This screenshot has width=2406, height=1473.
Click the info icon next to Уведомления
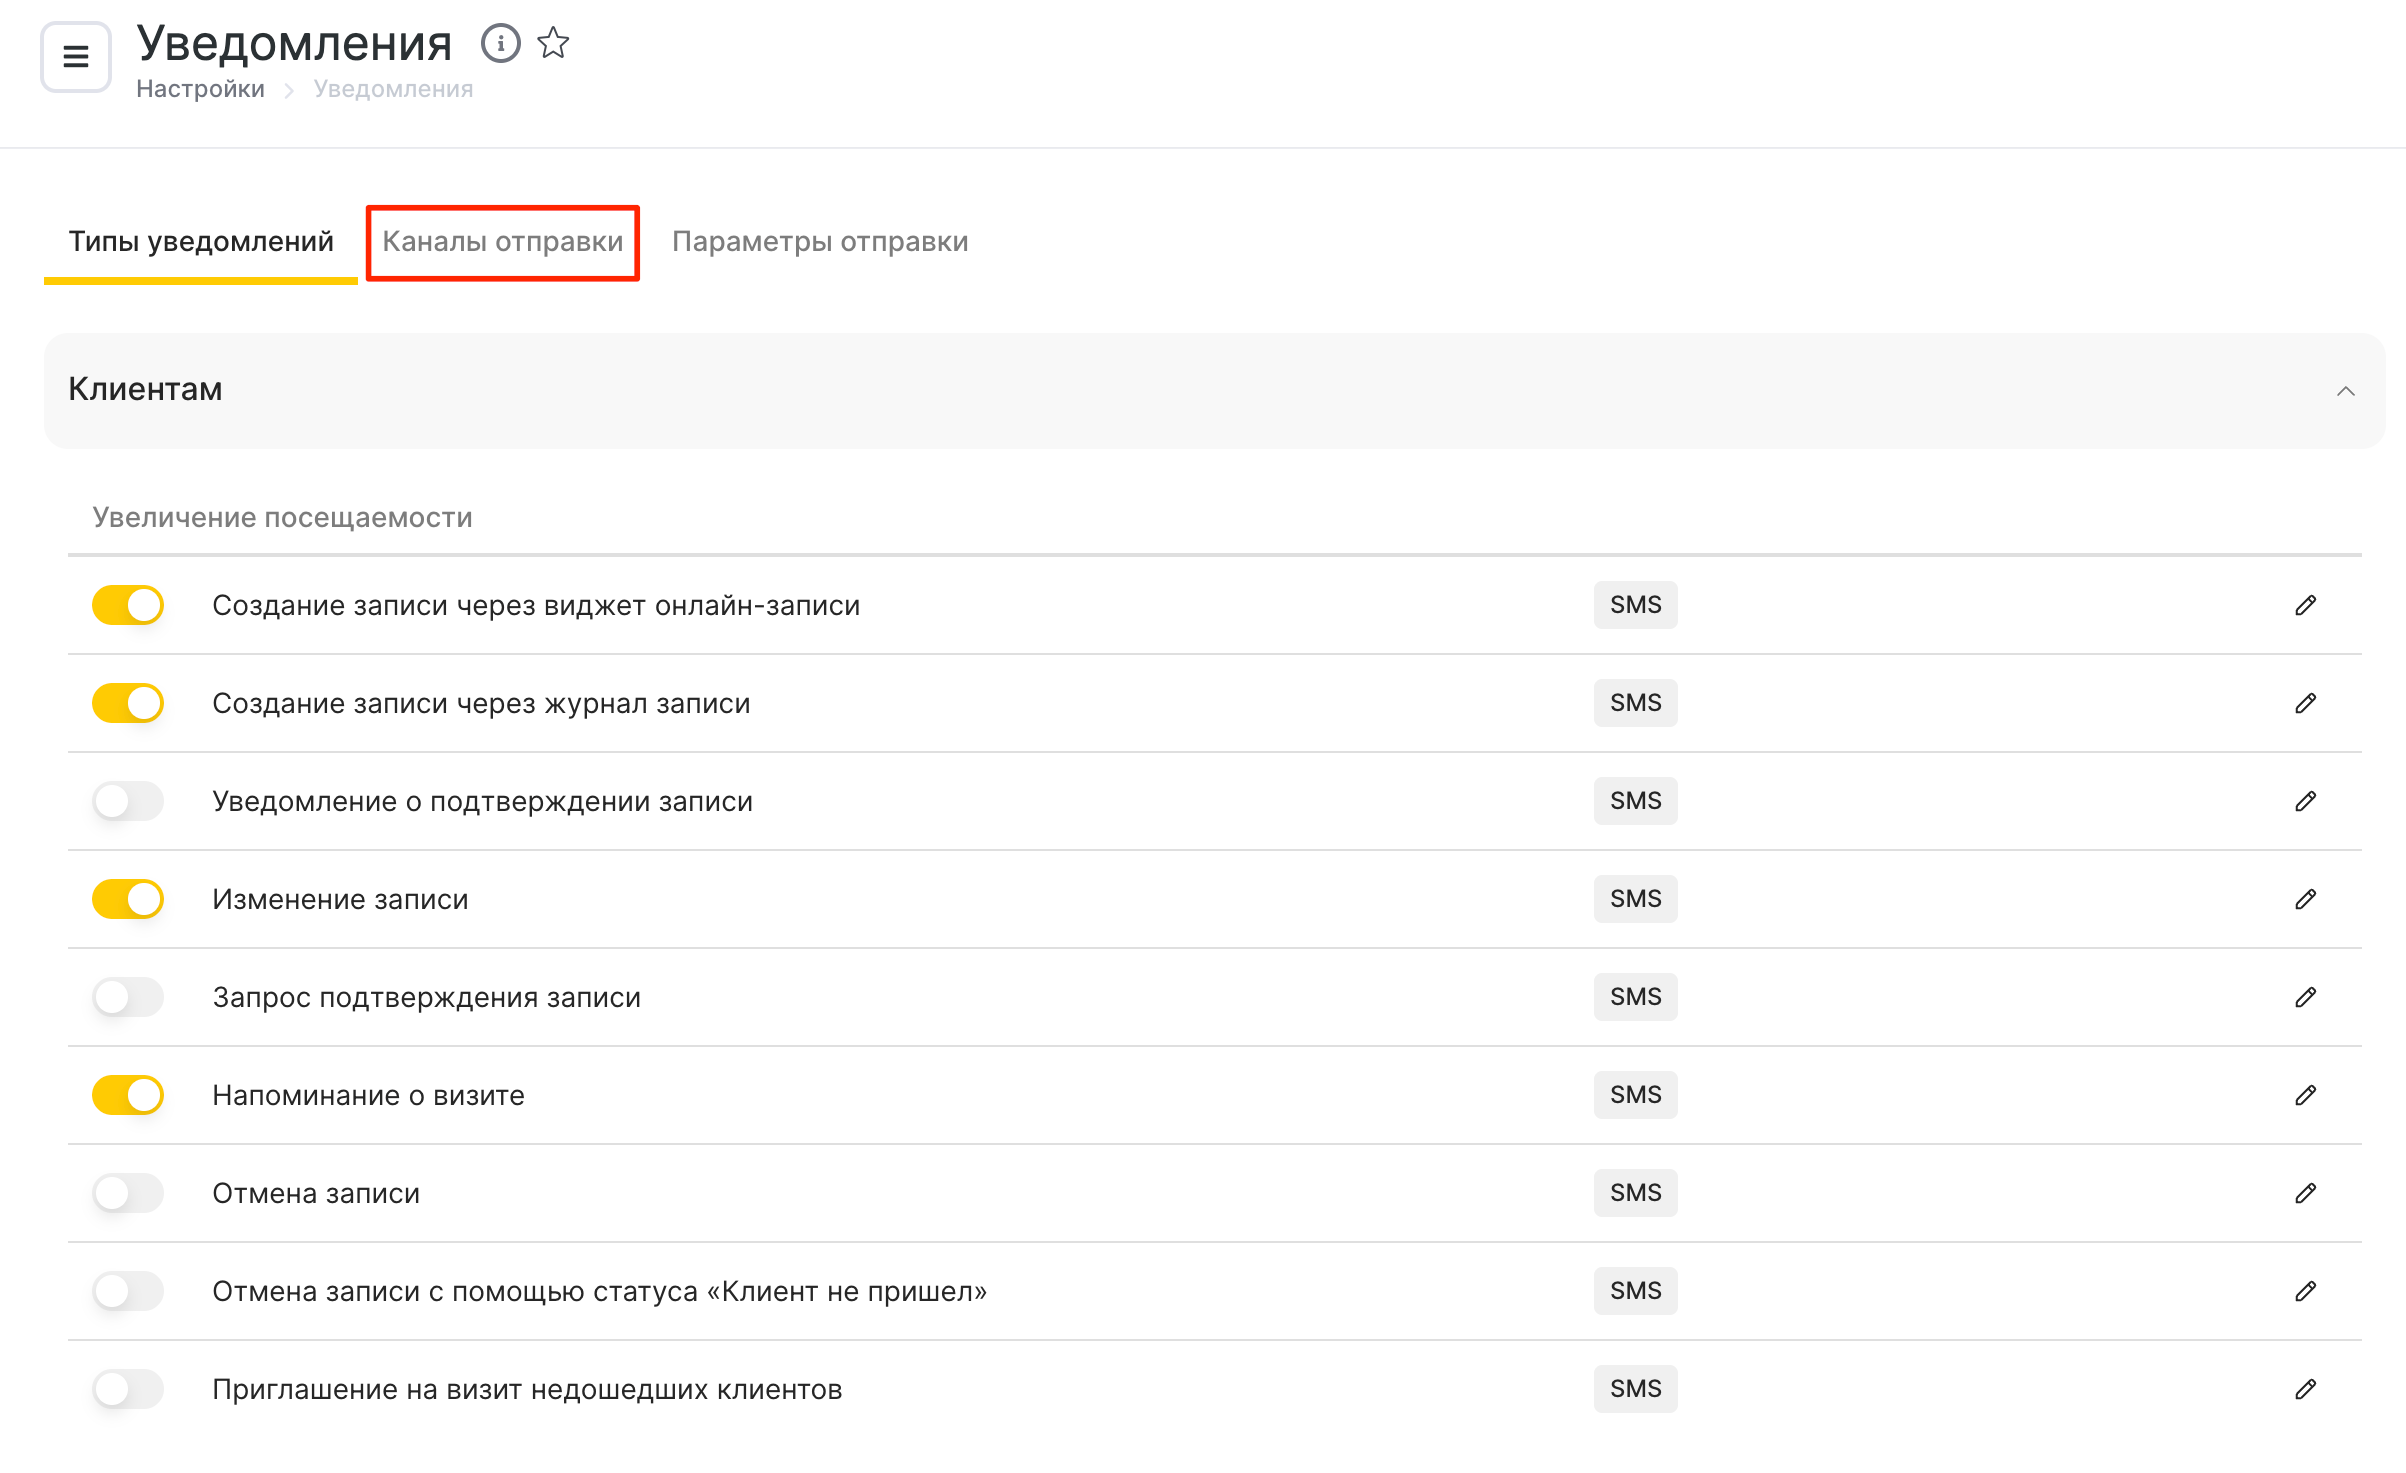pyautogui.click(x=500, y=43)
